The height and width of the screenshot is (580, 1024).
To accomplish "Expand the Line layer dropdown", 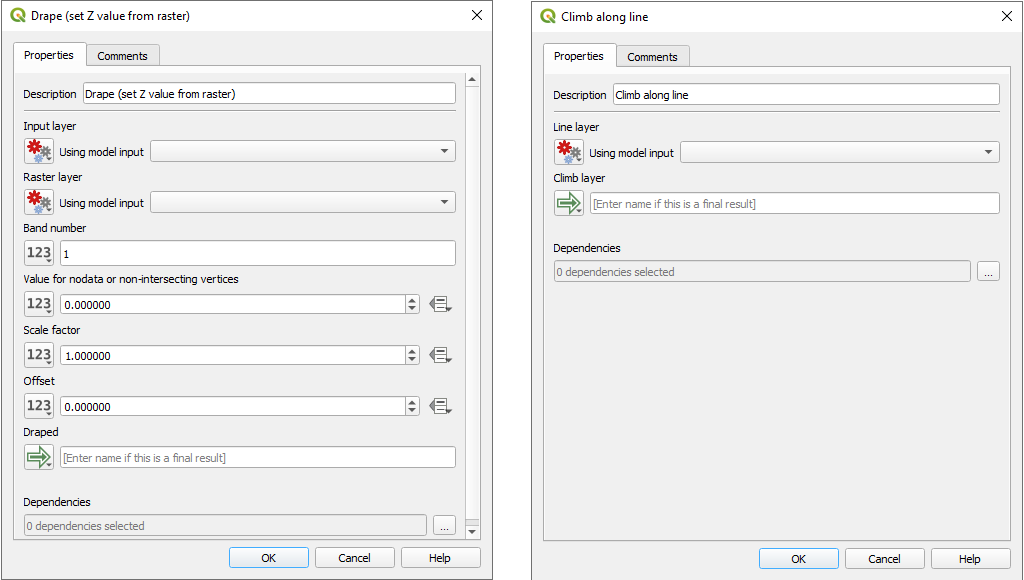I will click(x=987, y=153).
